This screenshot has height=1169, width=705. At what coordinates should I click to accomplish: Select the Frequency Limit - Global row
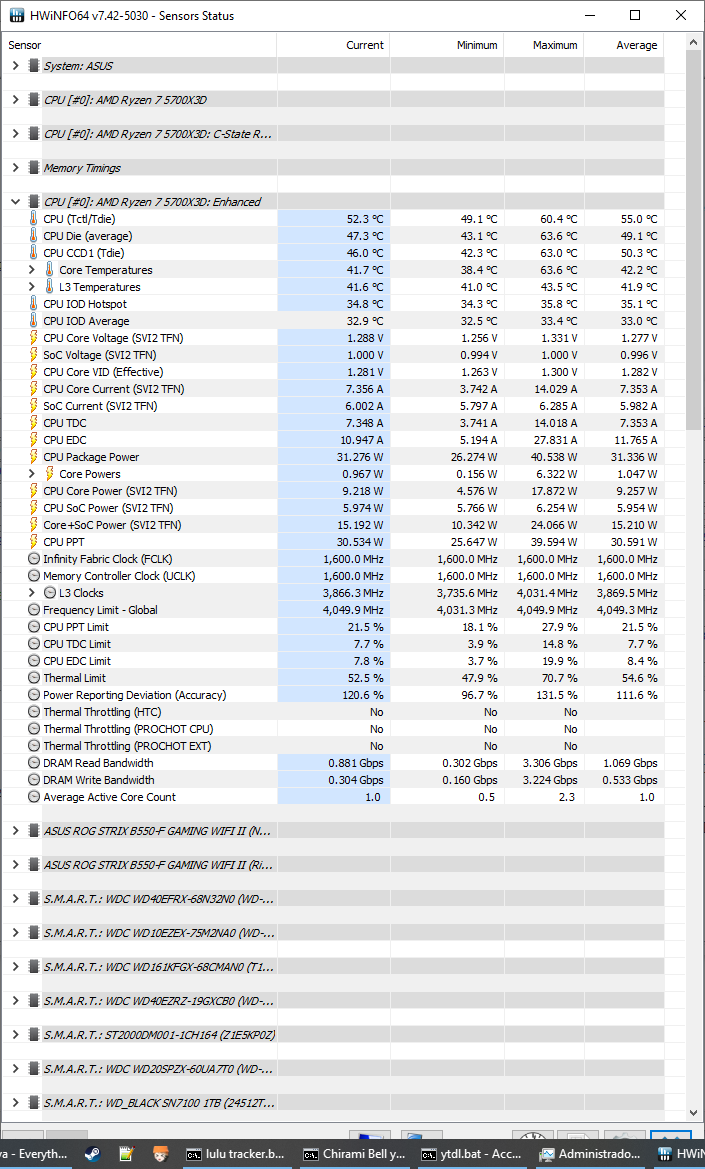point(333,610)
